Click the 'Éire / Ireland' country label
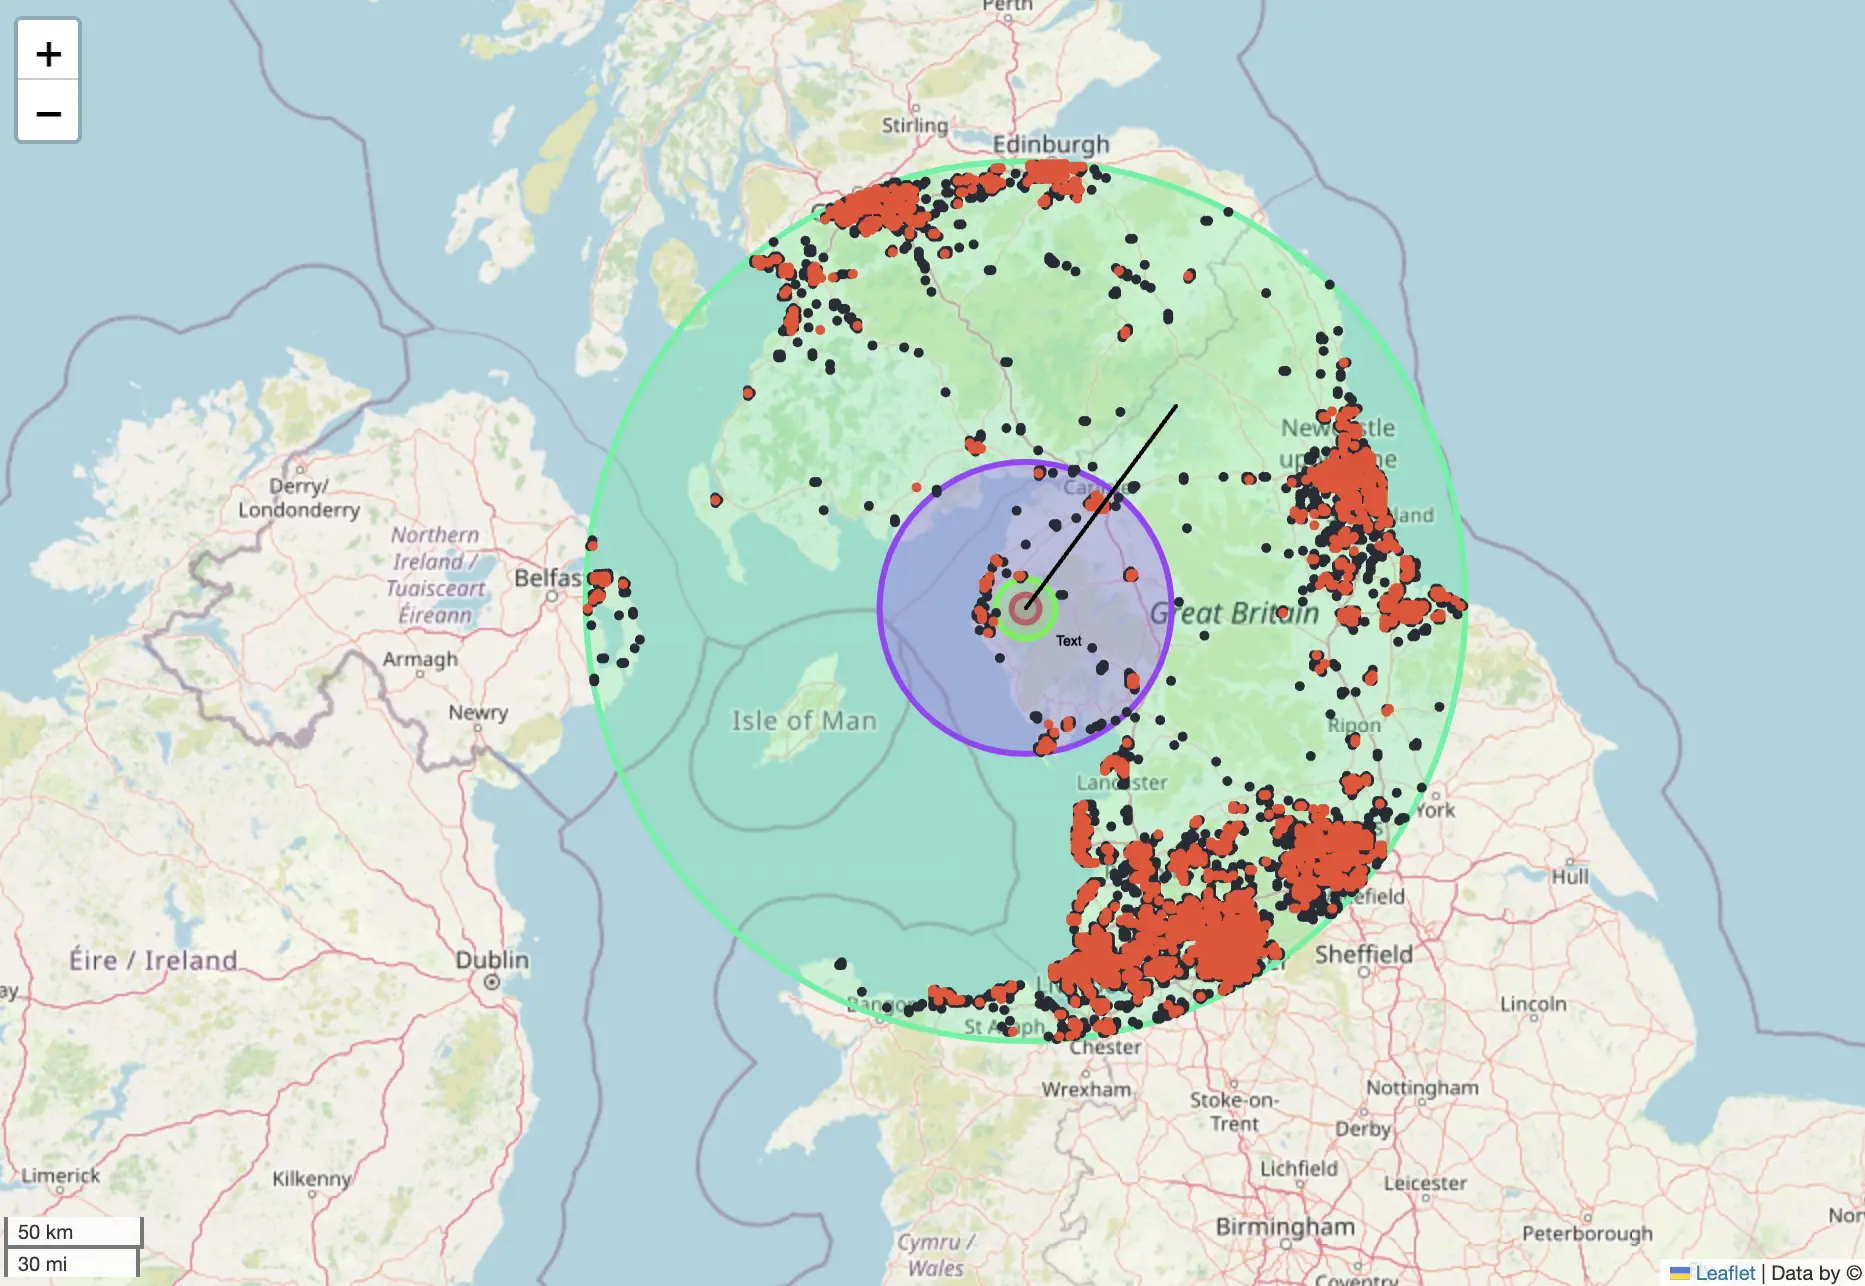This screenshot has height=1286, width=1865. click(153, 960)
